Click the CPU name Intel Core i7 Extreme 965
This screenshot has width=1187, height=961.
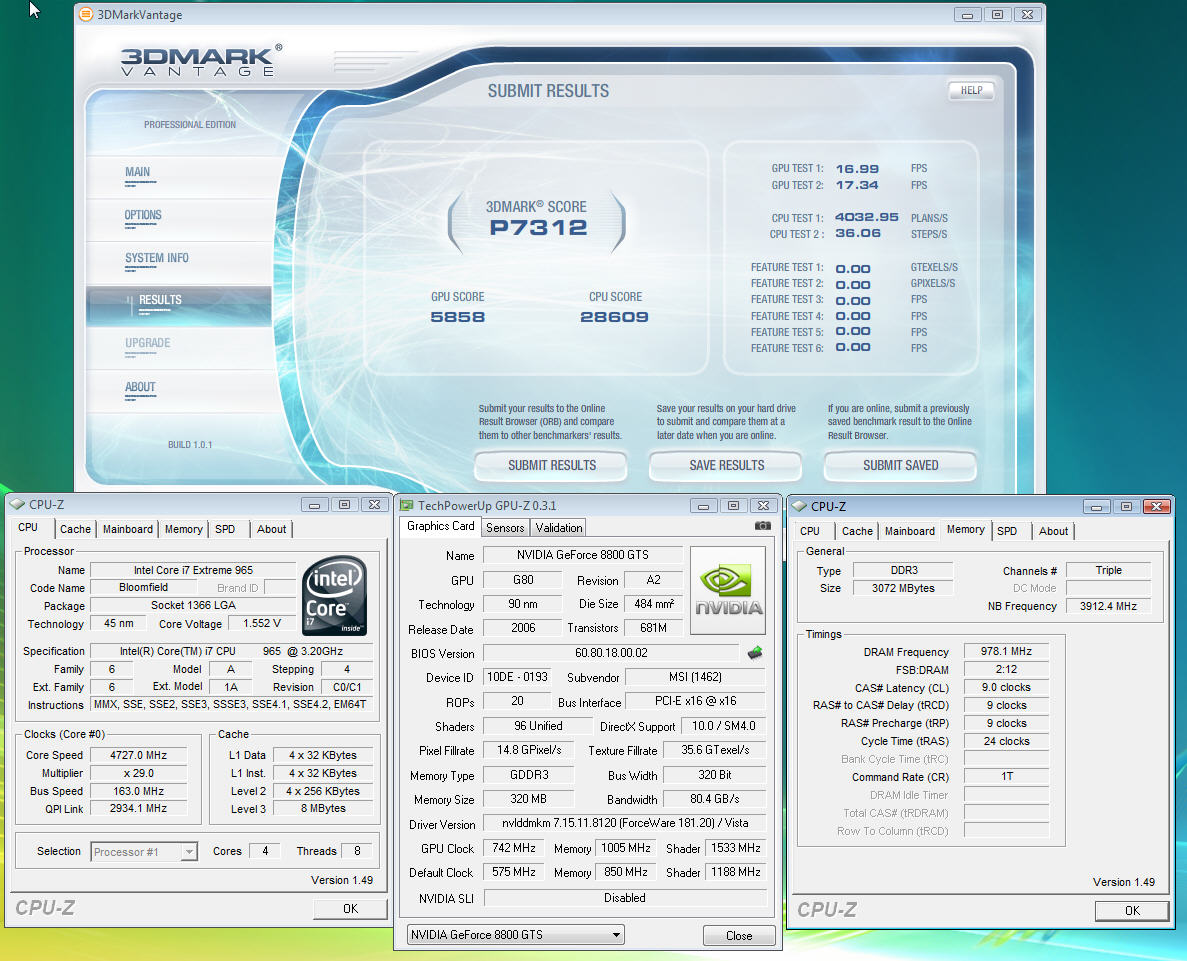193,570
